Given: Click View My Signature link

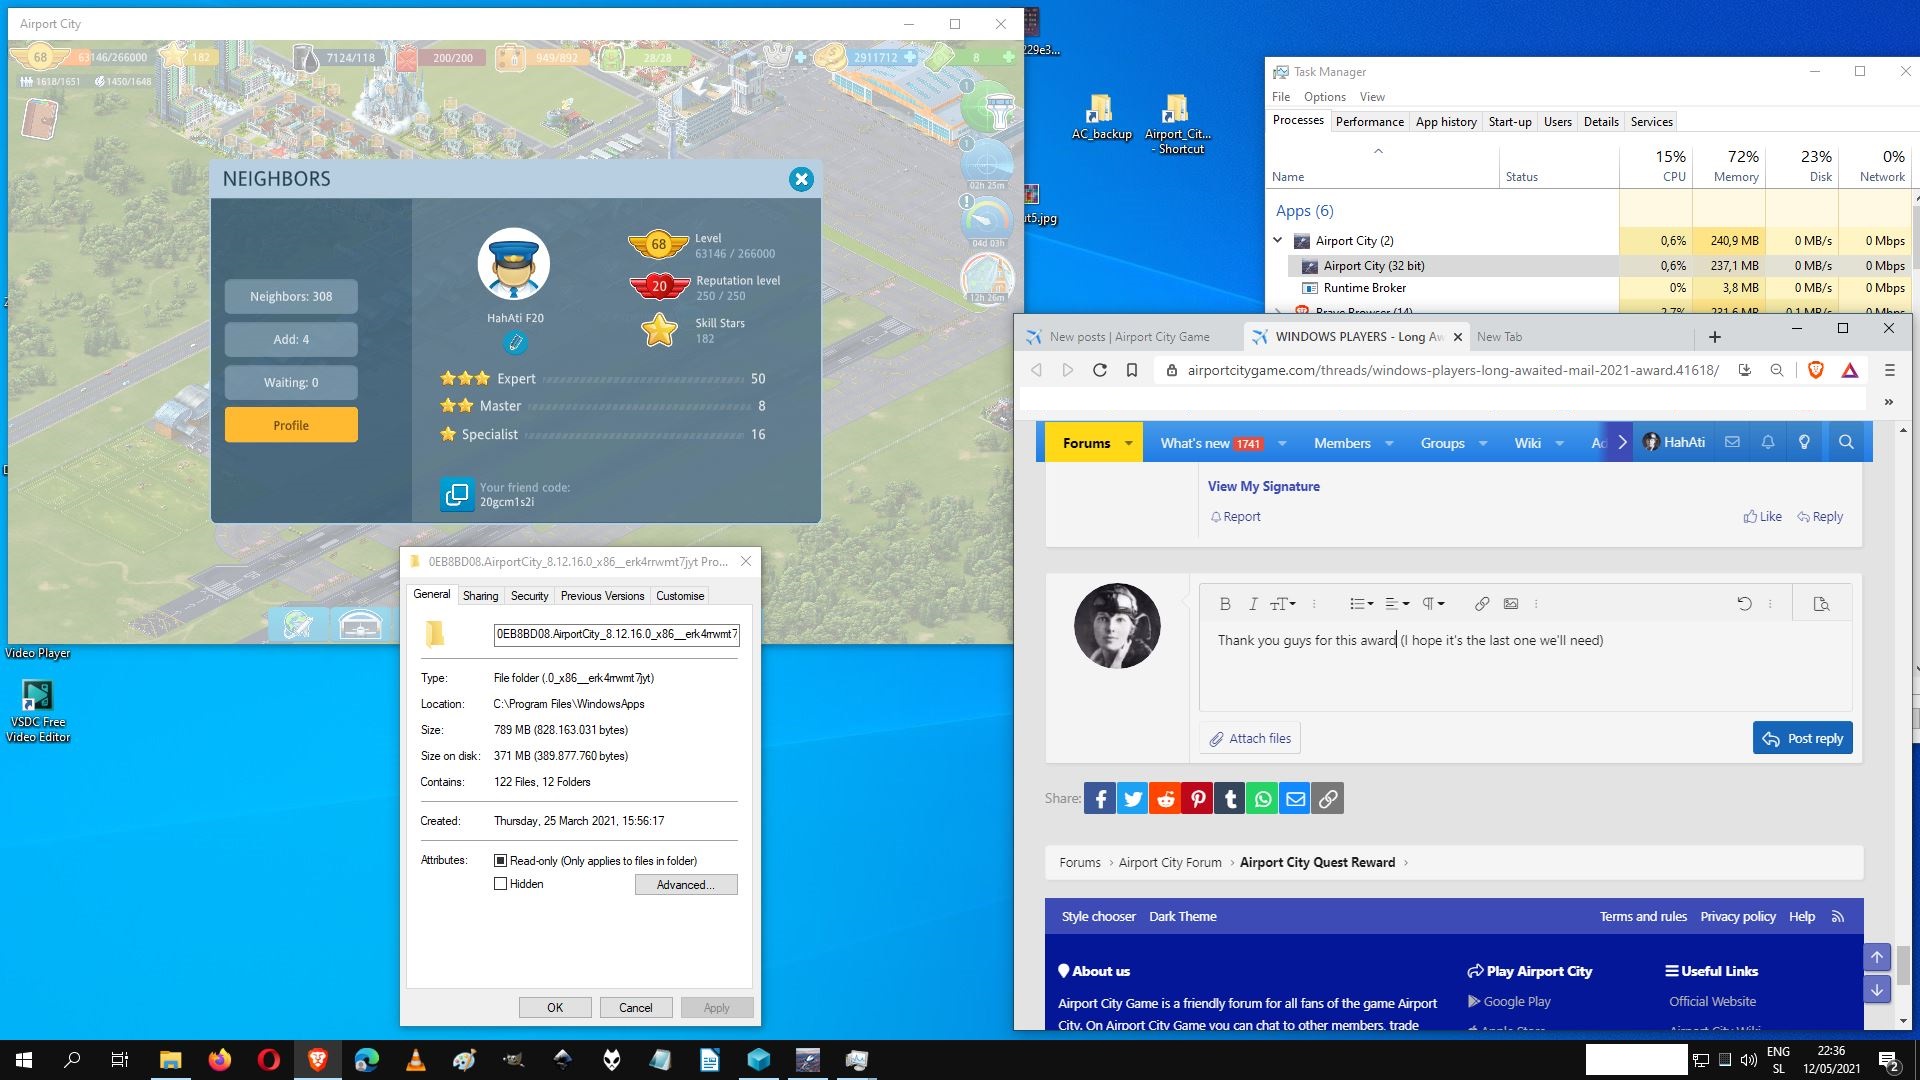Looking at the screenshot, I should pos(1263,486).
